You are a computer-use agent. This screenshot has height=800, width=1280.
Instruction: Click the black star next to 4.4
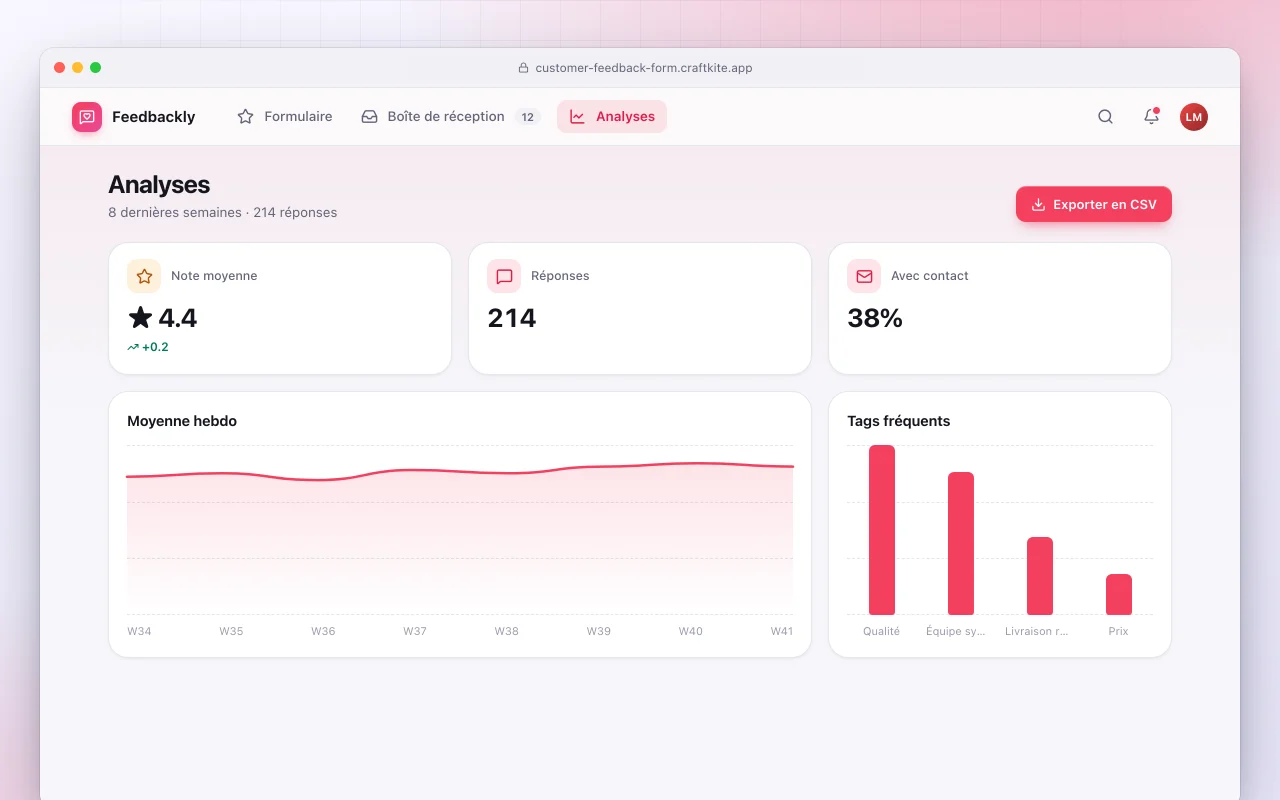(x=140, y=318)
